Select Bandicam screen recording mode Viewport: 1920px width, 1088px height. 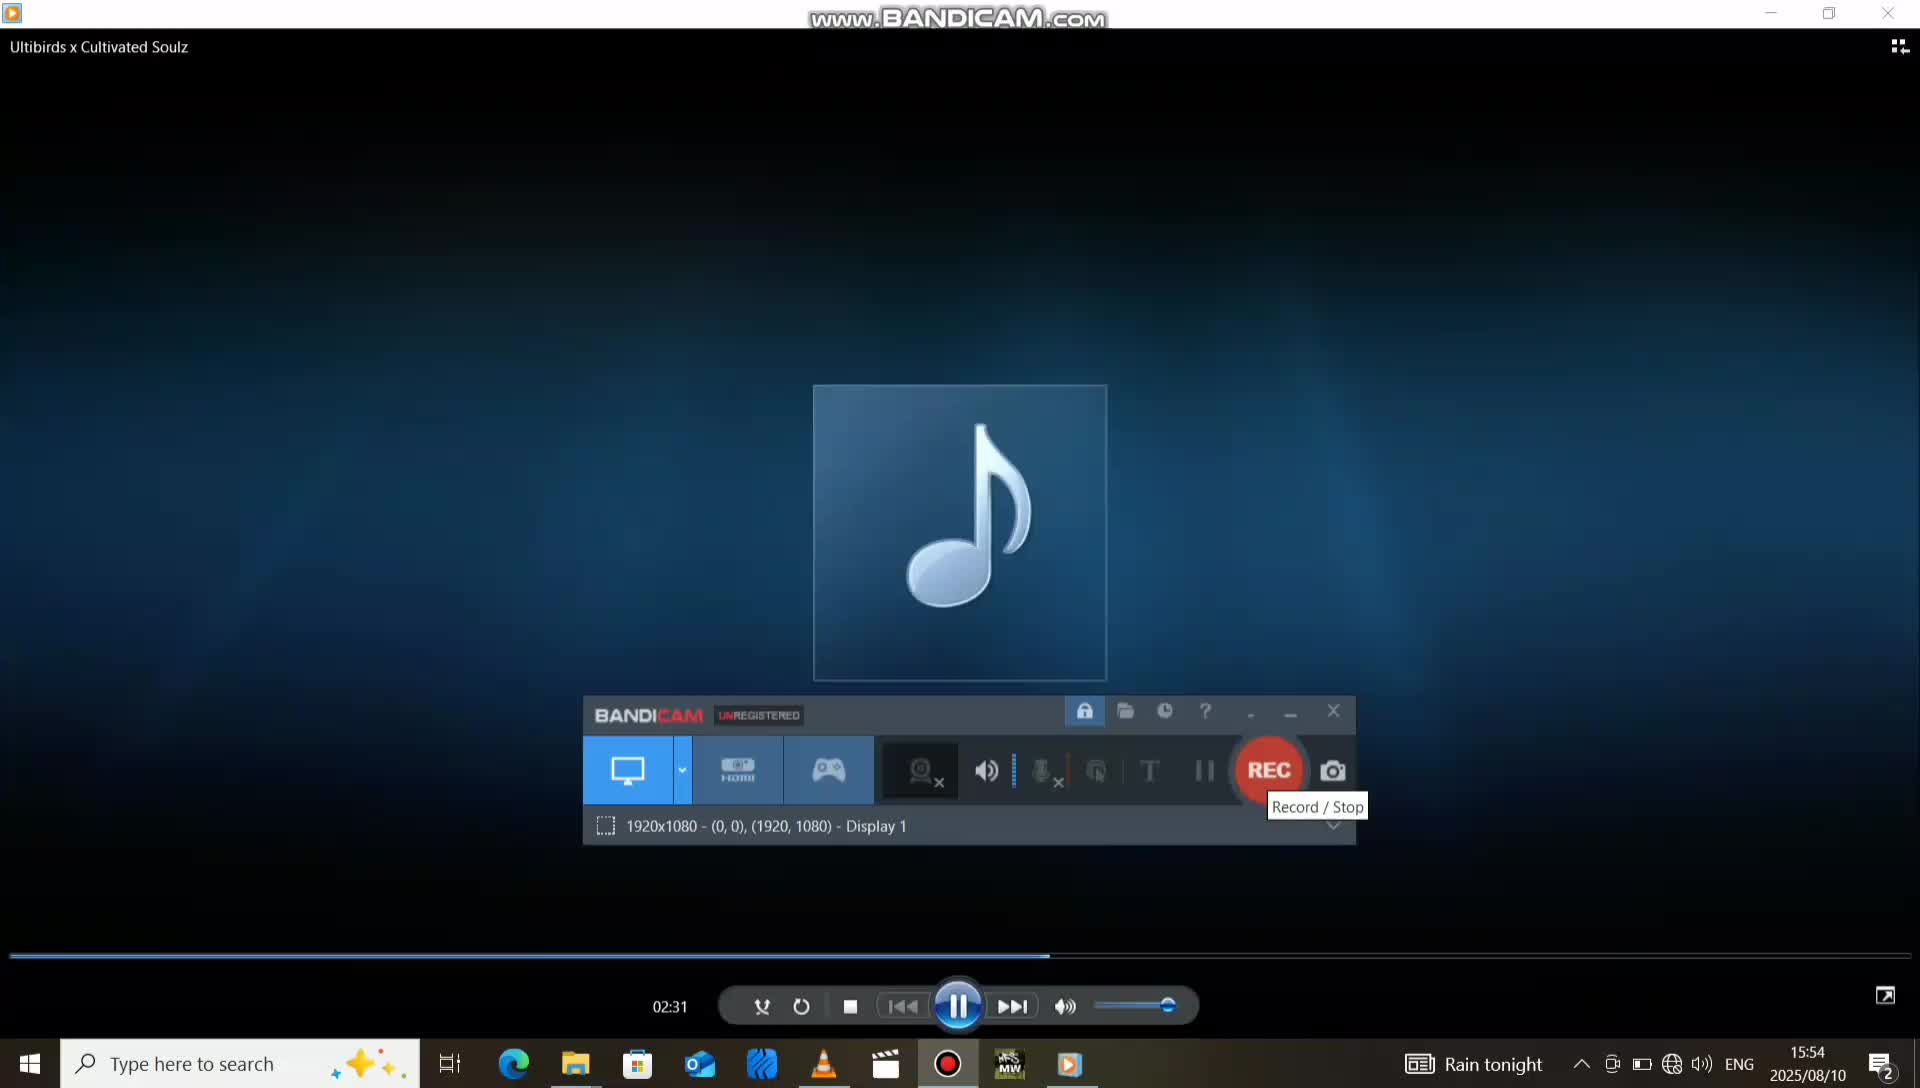click(627, 770)
